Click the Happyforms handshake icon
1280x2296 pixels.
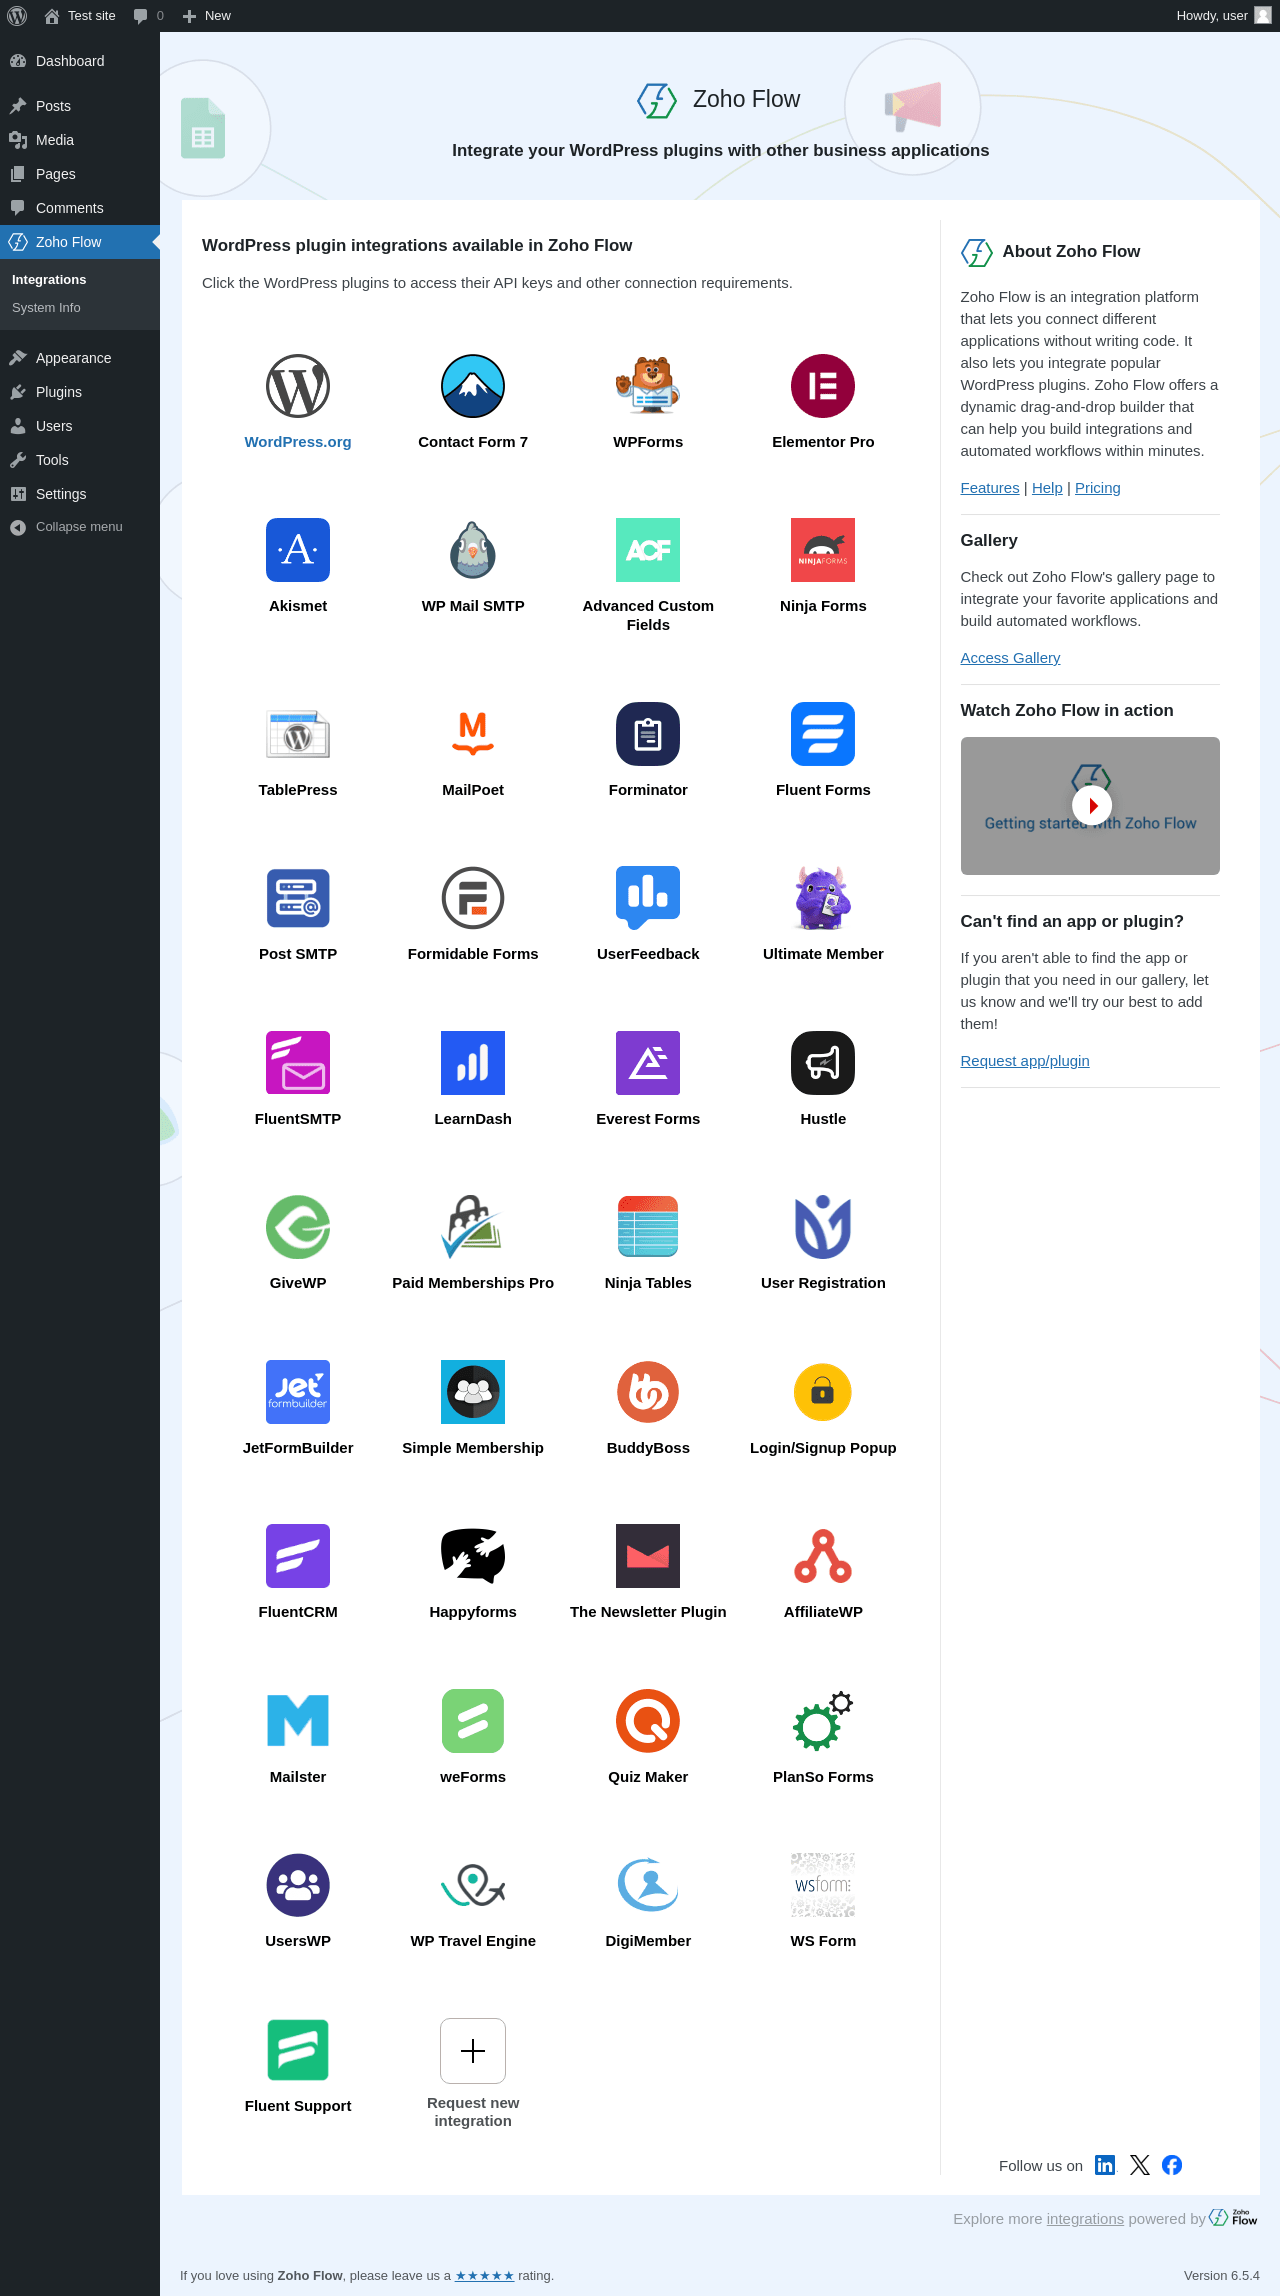coord(473,1556)
